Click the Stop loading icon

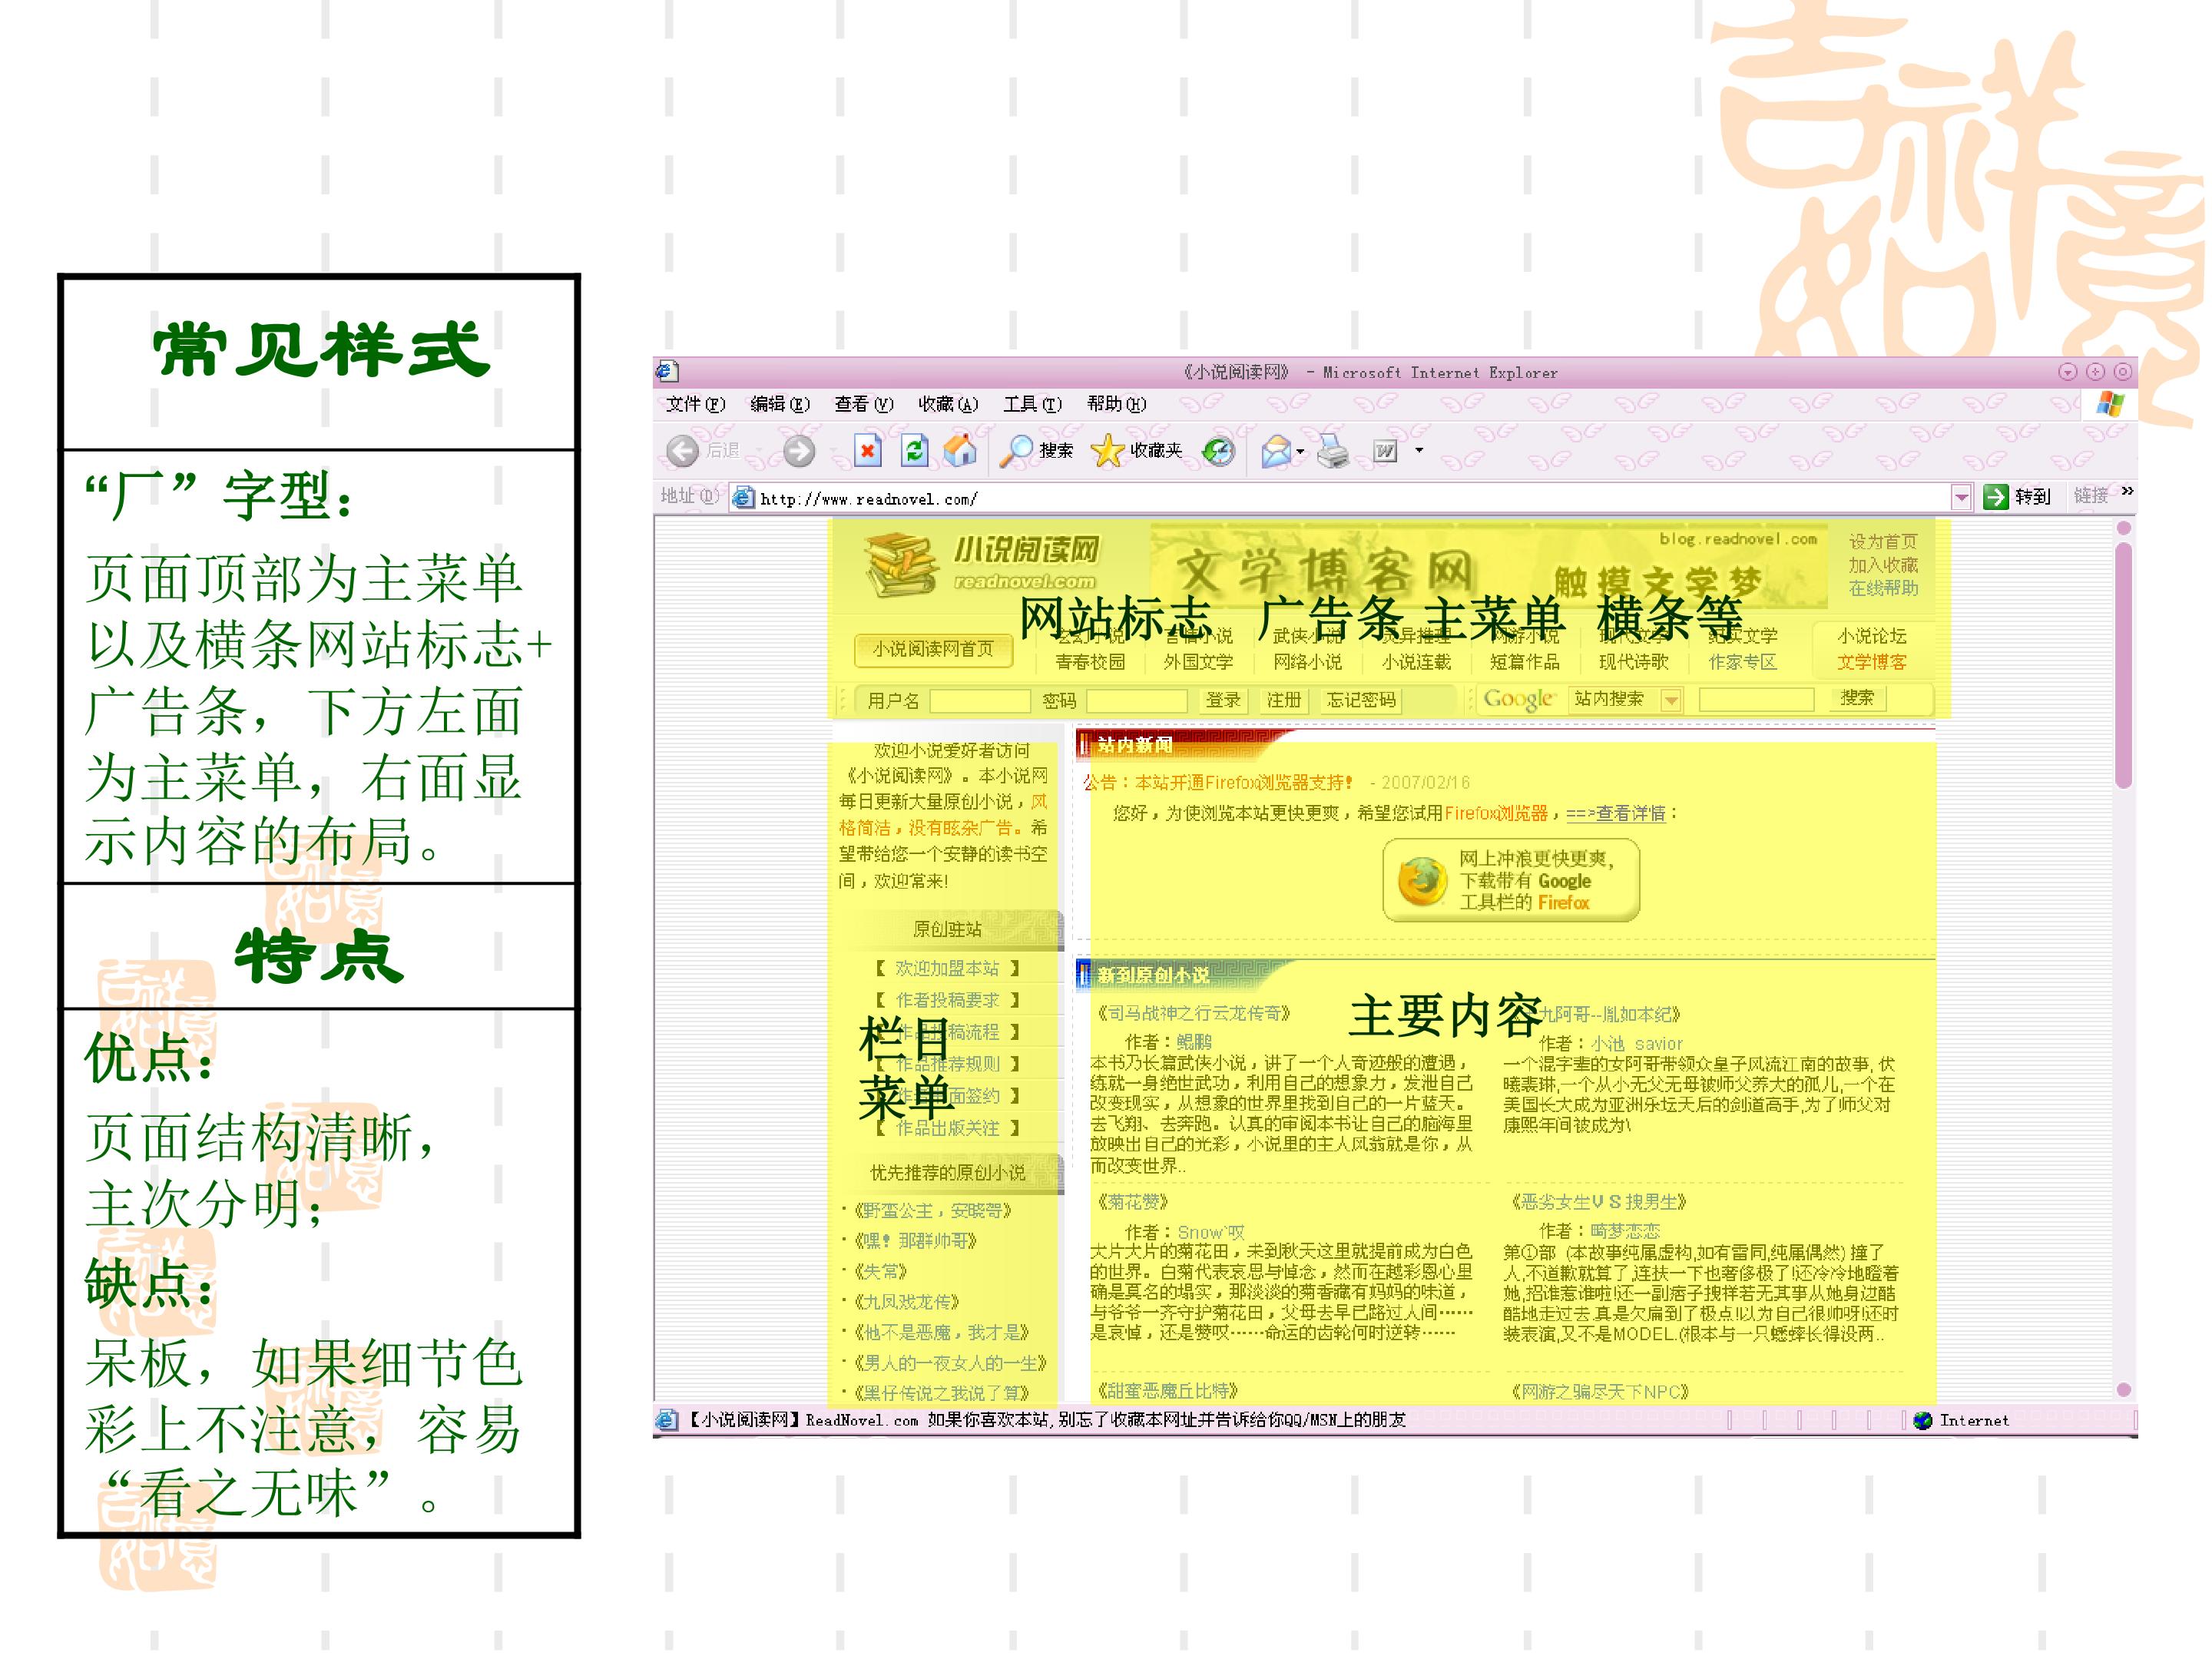pyautogui.click(x=867, y=451)
